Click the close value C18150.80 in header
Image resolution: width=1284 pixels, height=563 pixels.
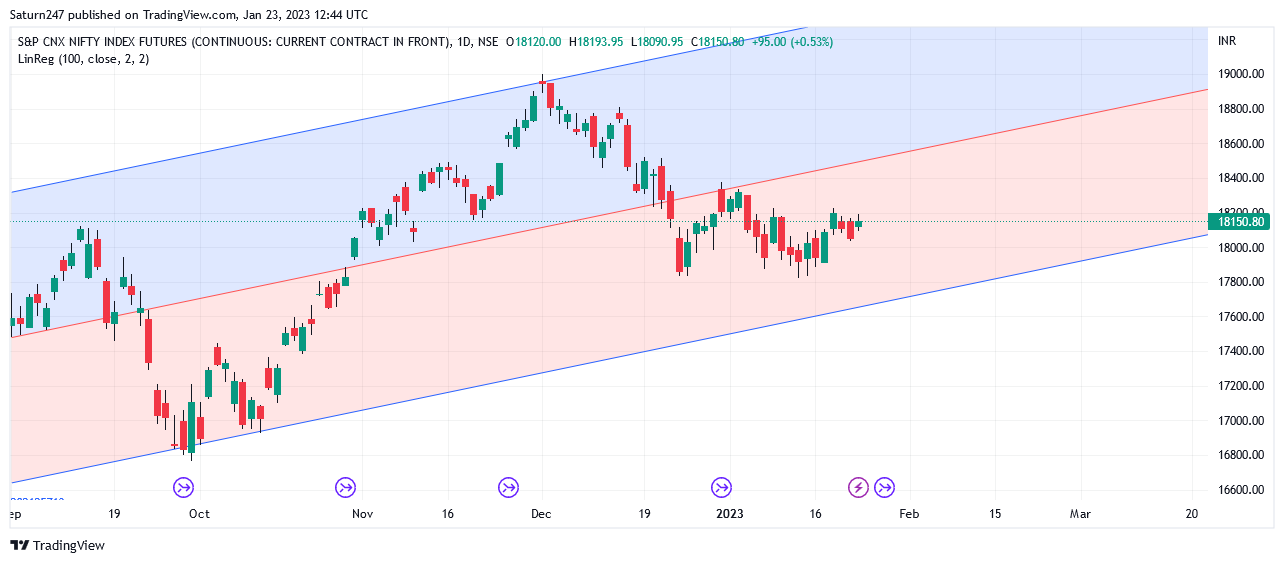pos(717,42)
